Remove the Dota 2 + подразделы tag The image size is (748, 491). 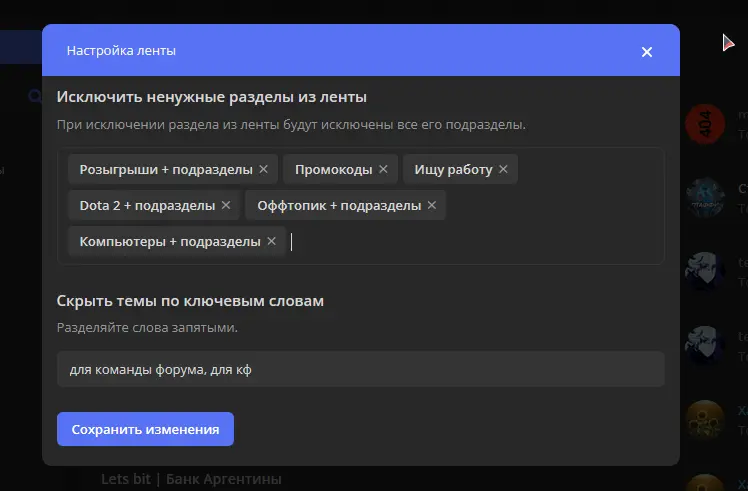(226, 205)
